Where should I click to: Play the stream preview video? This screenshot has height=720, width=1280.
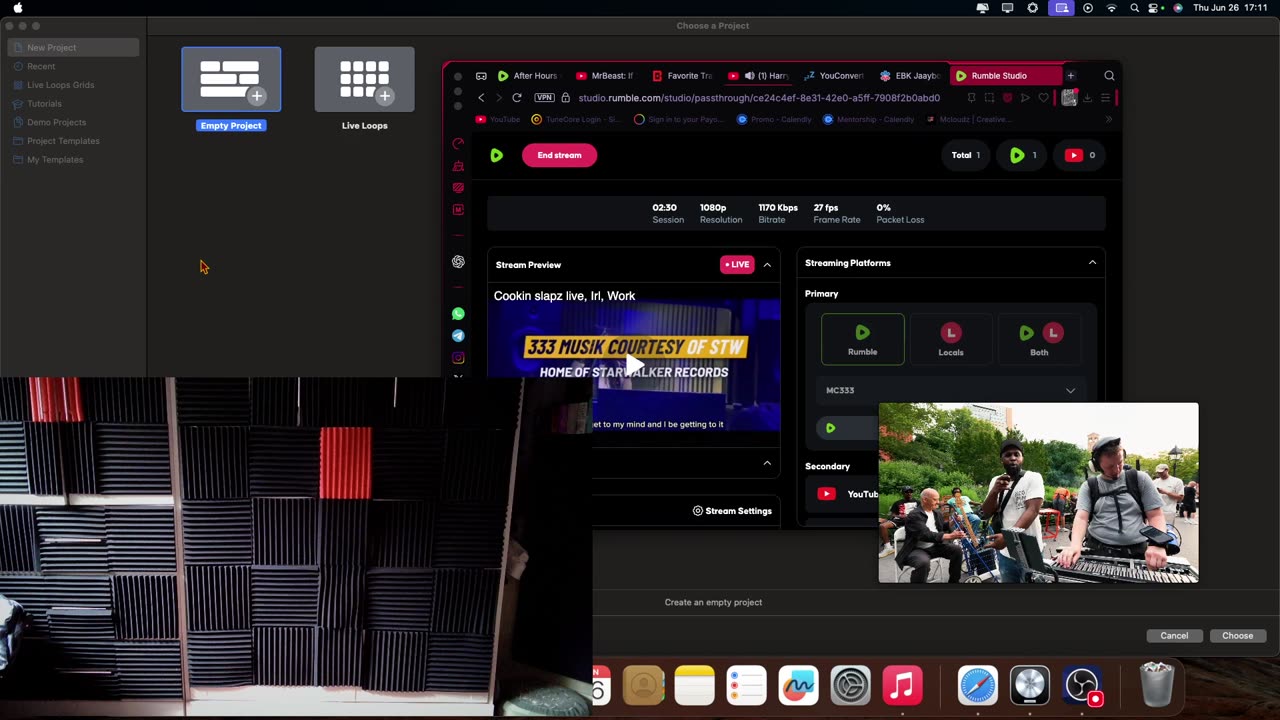[x=634, y=364]
